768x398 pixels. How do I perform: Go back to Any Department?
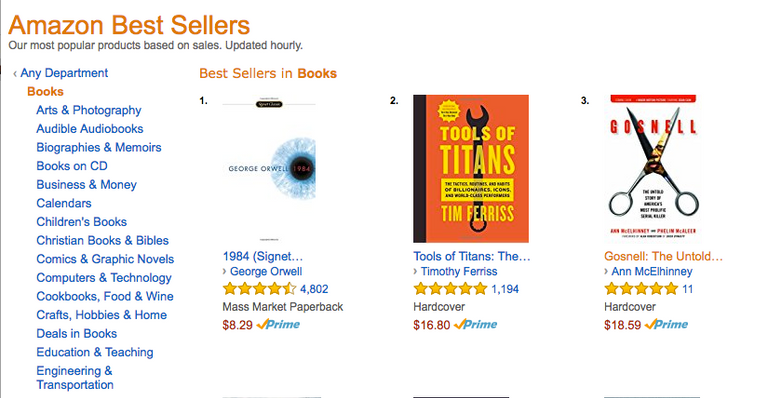pyautogui.click(x=64, y=73)
